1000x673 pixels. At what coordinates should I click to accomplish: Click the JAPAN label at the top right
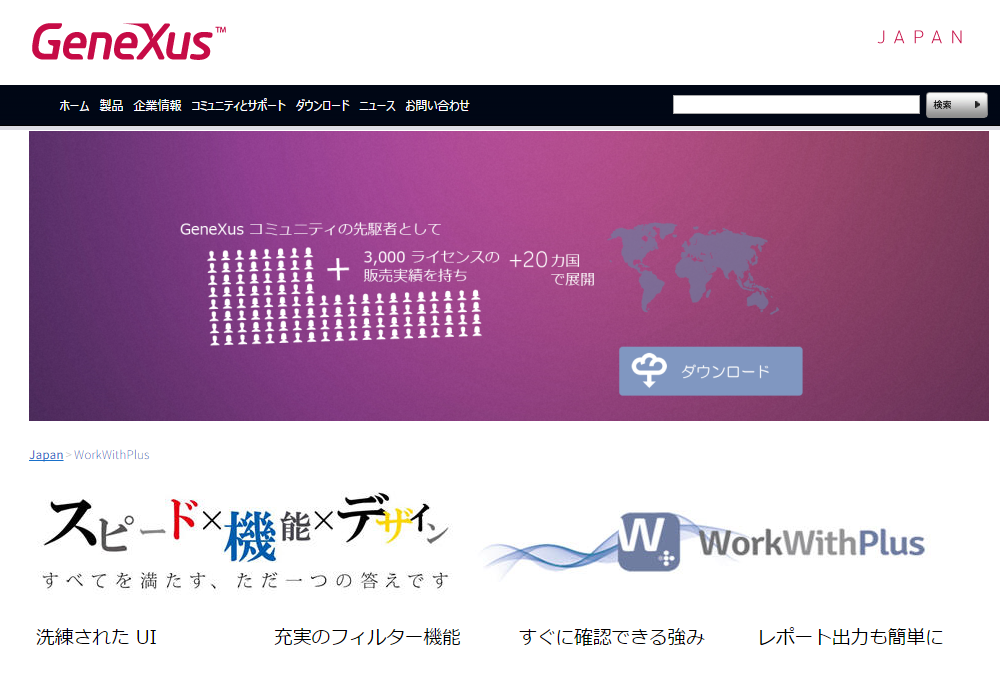tap(920, 38)
